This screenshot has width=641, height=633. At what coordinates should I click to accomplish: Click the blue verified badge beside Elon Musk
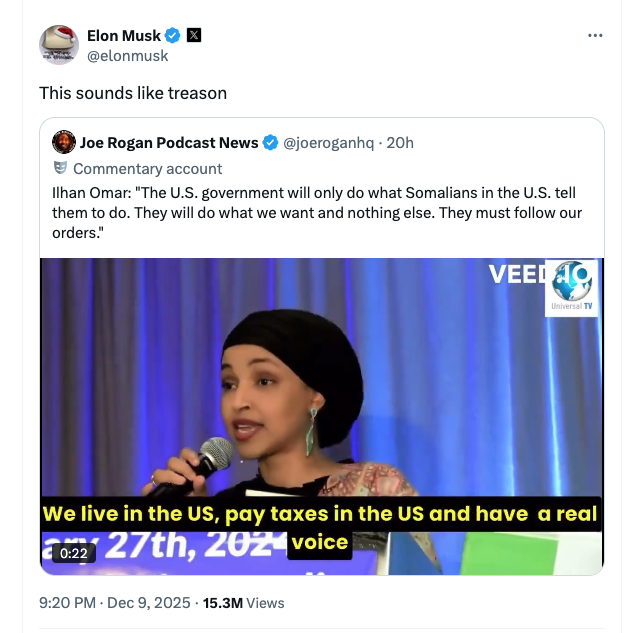coord(173,36)
